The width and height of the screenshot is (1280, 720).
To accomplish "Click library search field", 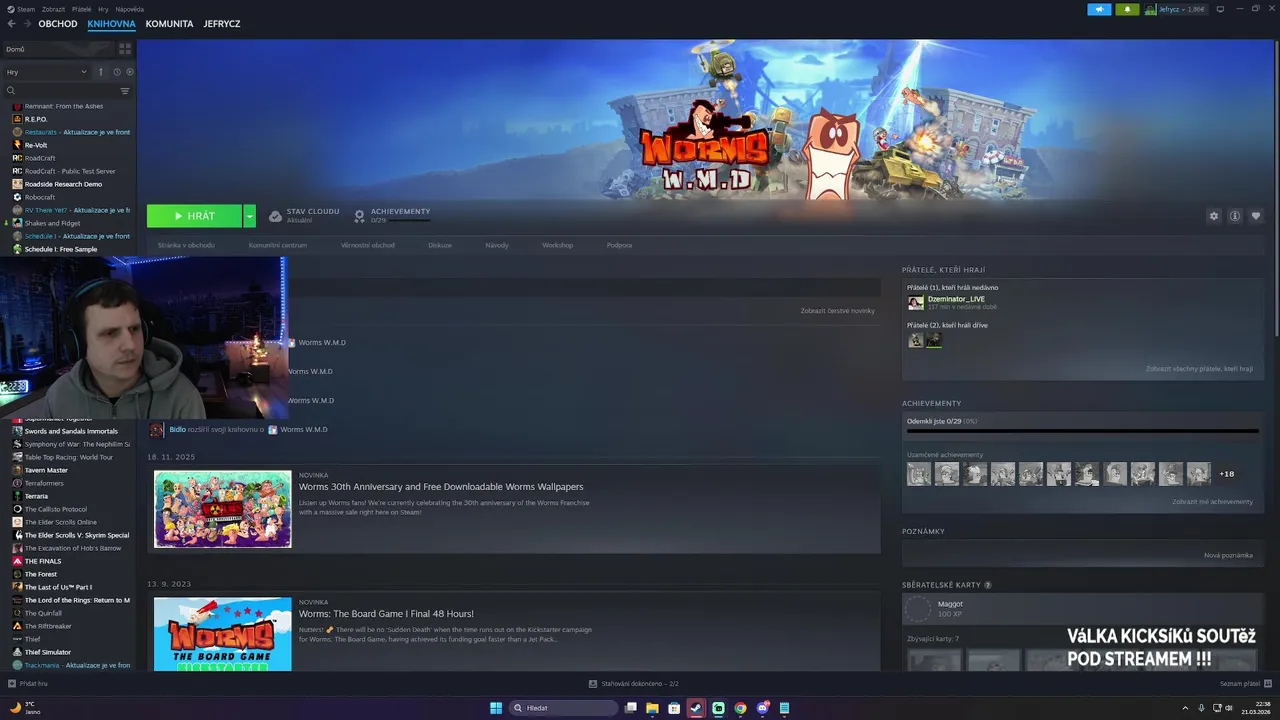I will tap(60, 91).
